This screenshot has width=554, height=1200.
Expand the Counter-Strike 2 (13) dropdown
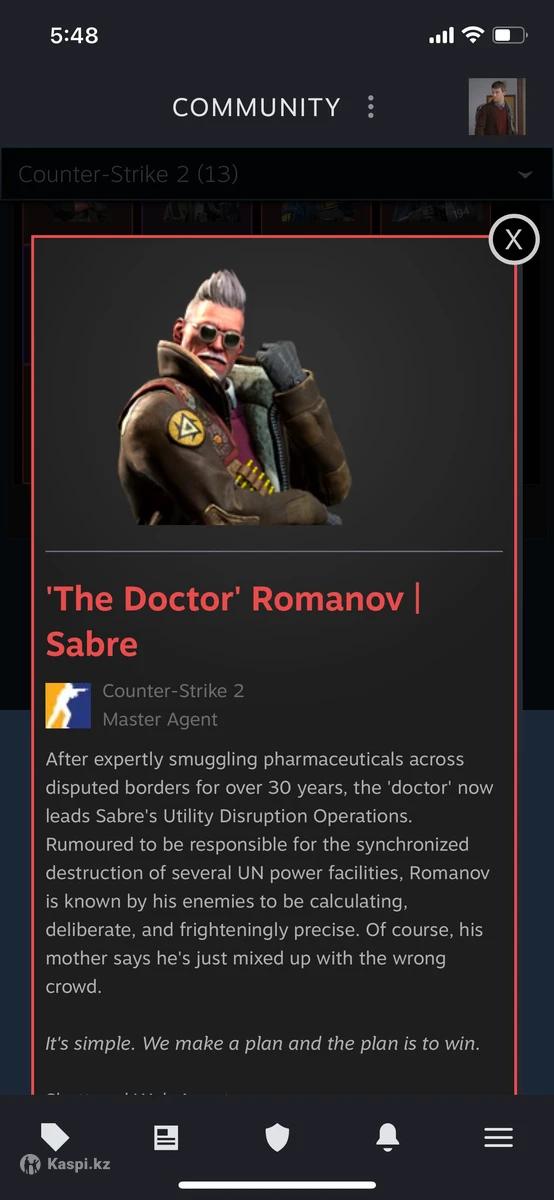pos(277,174)
